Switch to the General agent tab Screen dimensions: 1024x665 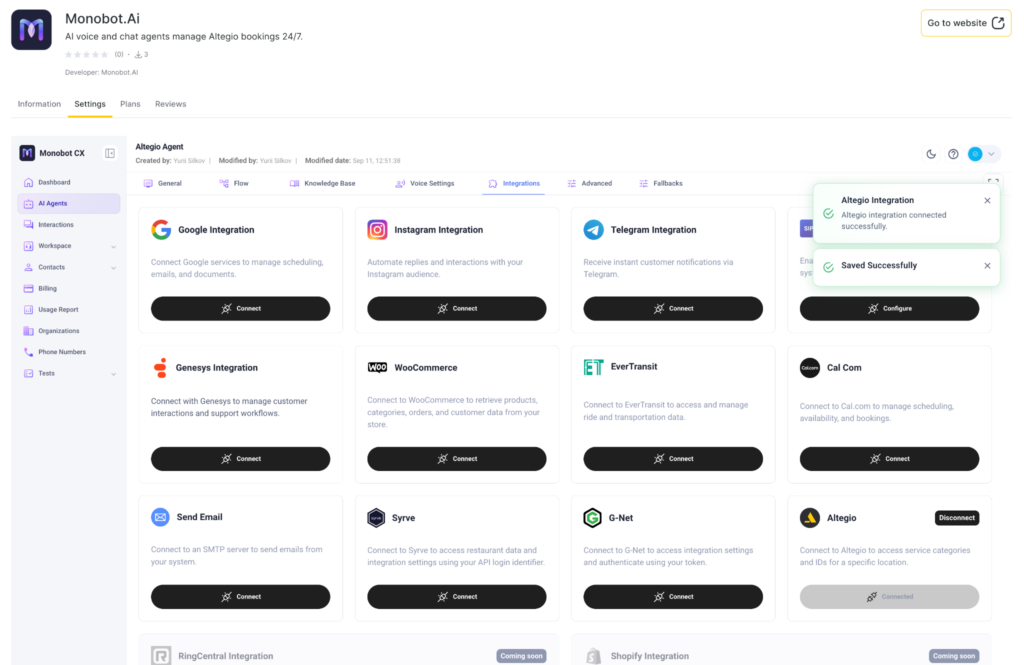tap(163, 184)
